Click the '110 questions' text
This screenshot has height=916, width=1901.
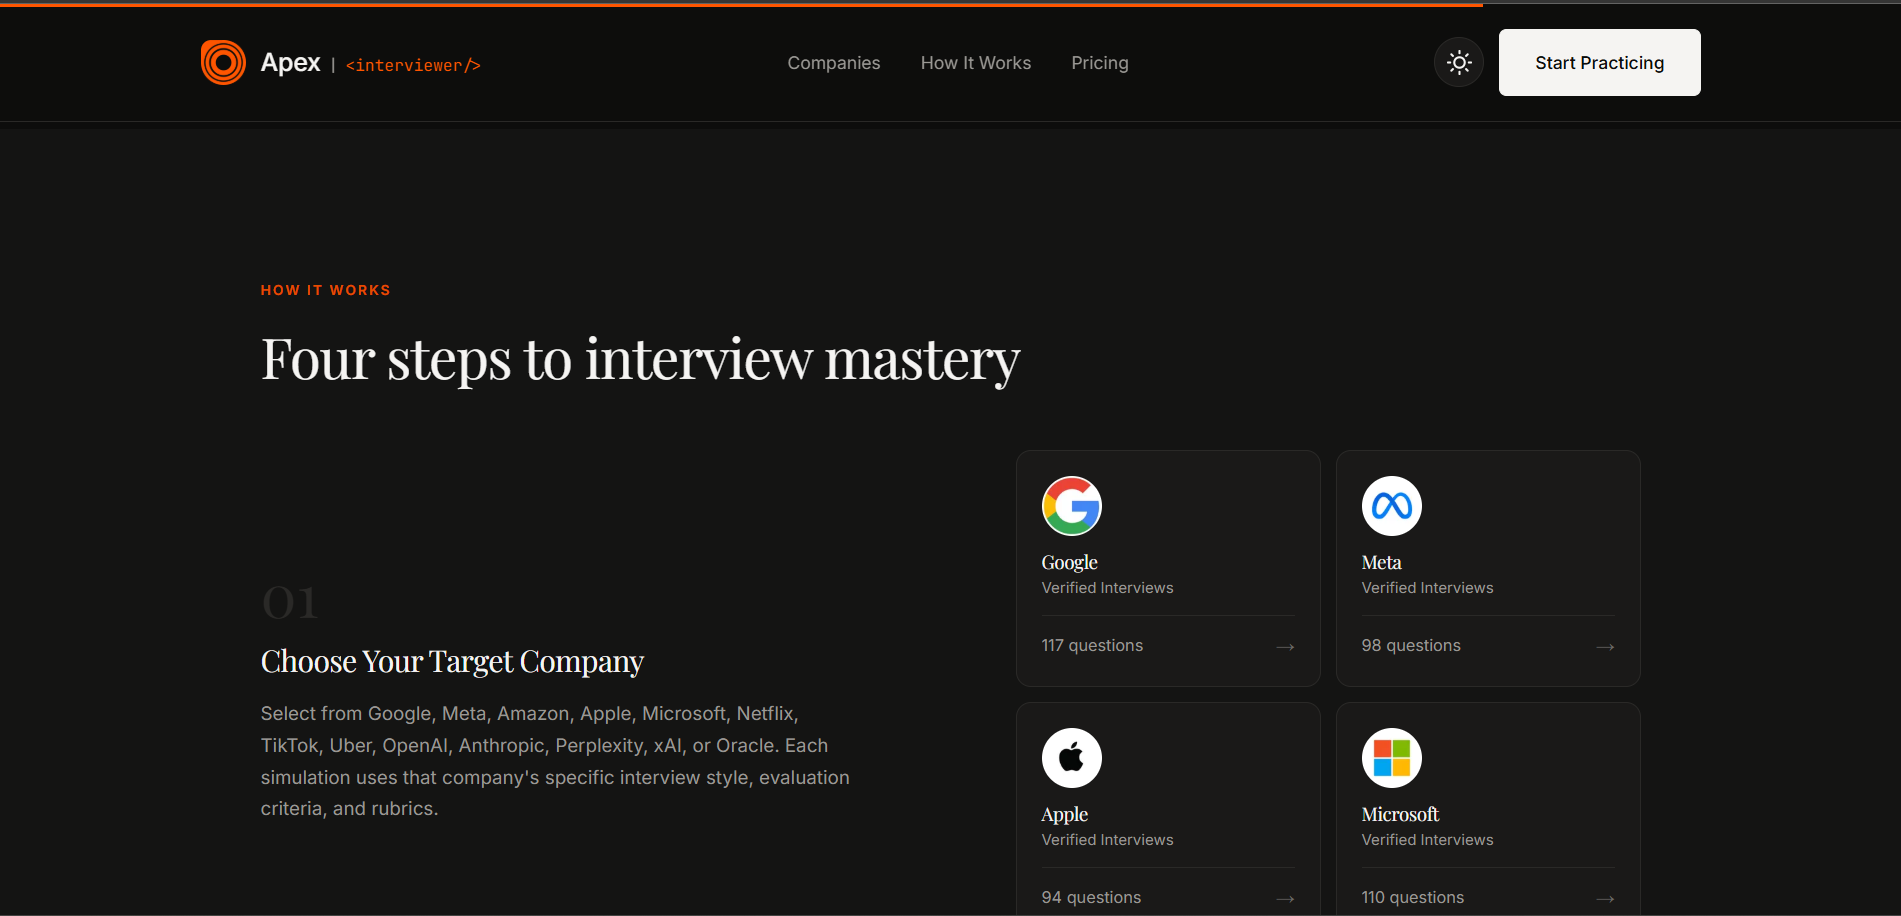point(1412,898)
